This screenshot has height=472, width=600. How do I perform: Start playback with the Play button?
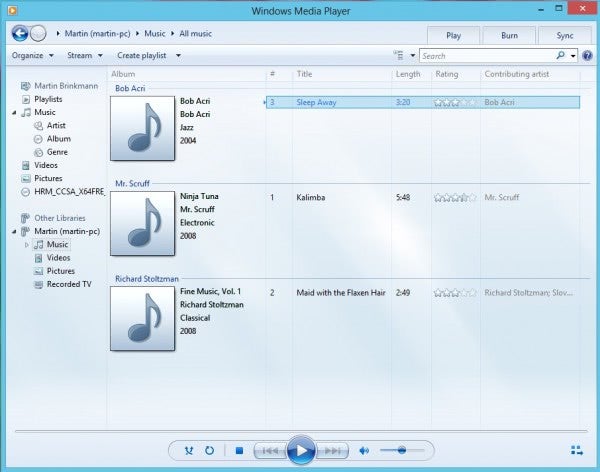301,451
